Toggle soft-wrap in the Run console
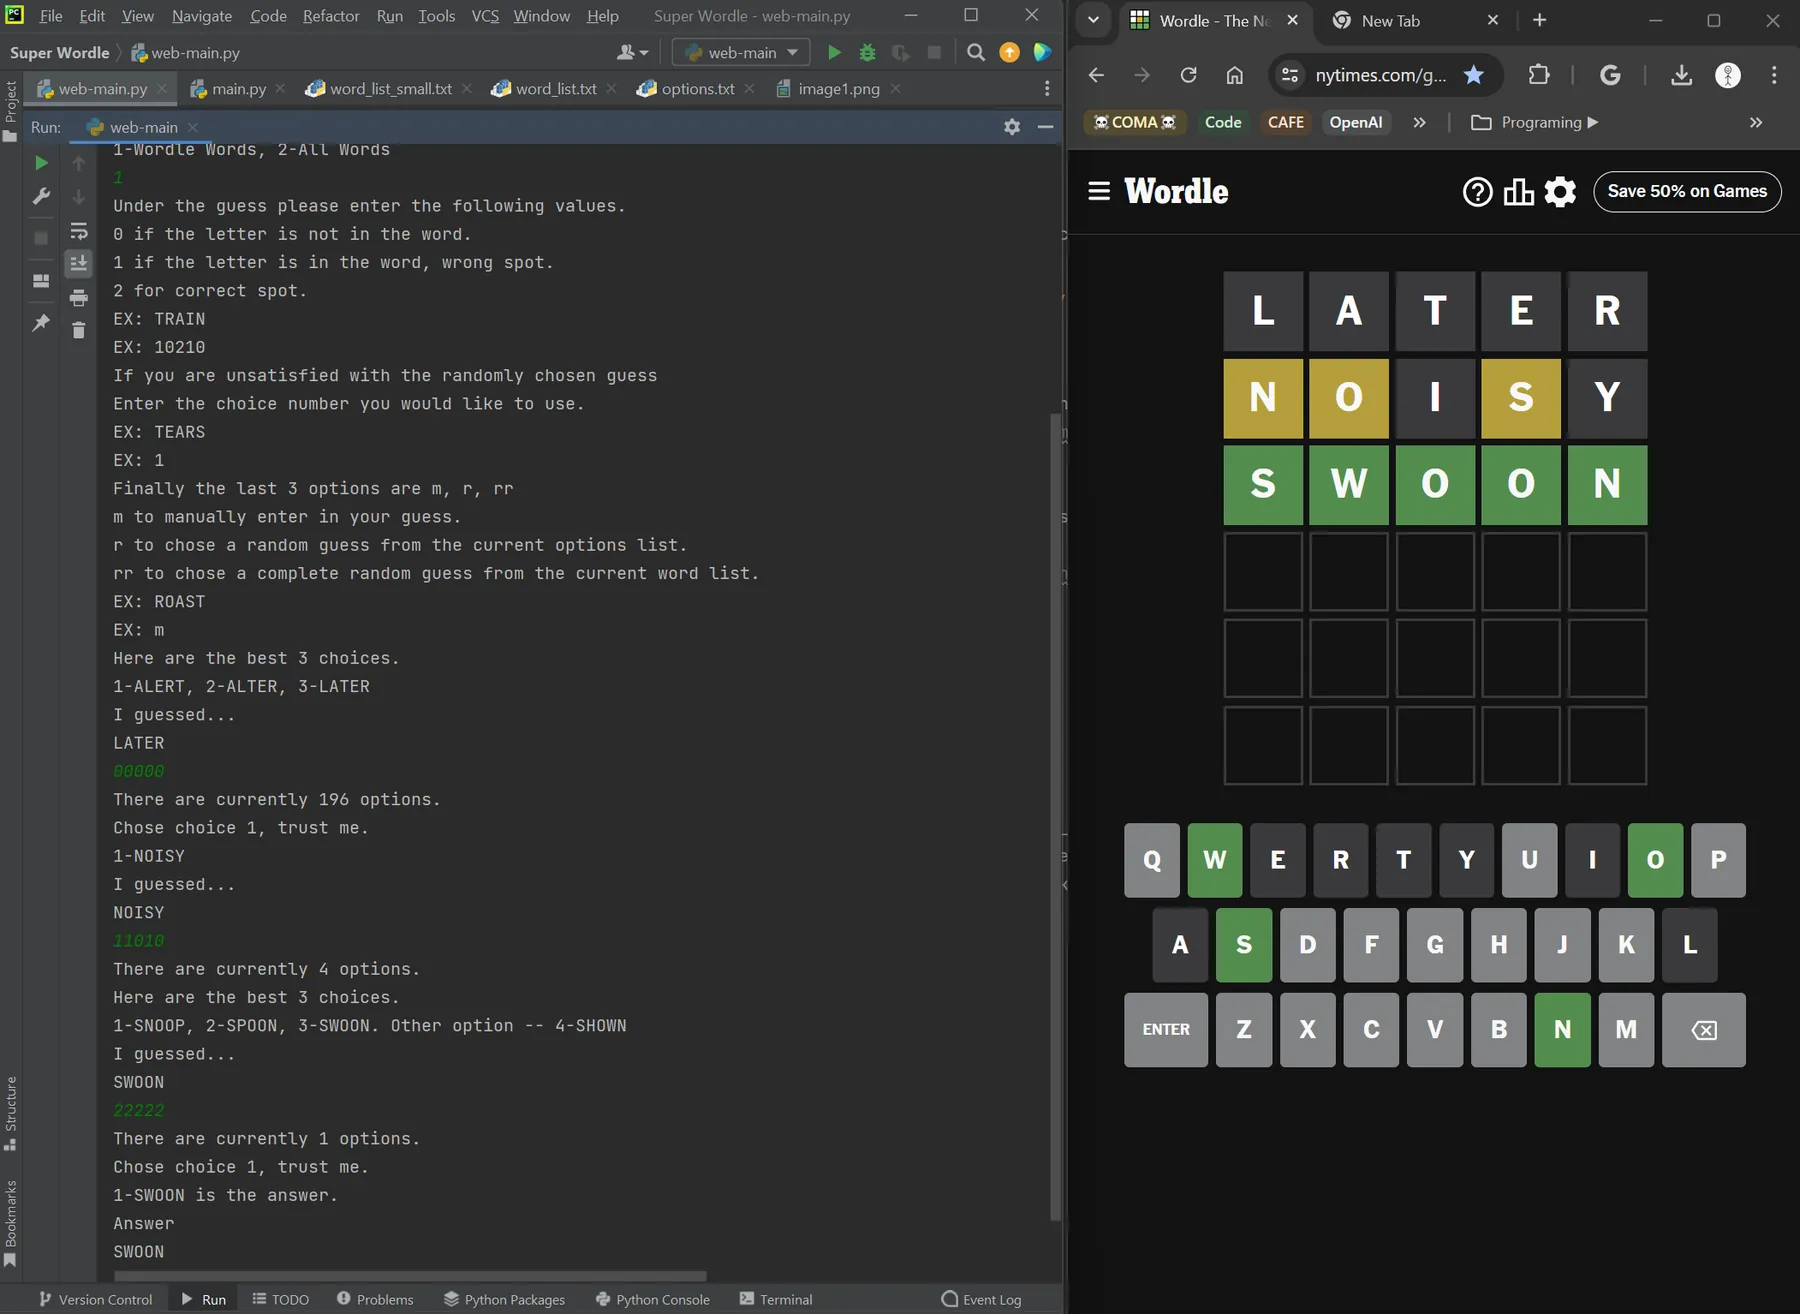This screenshot has width=1800, height=1314. tap(79, 231)
